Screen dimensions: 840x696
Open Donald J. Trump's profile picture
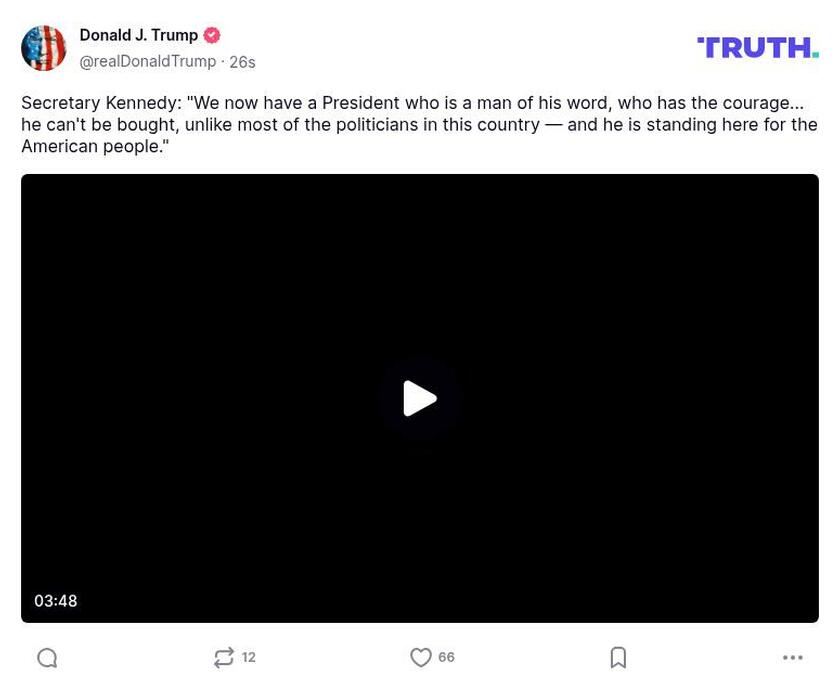(44, 47)
